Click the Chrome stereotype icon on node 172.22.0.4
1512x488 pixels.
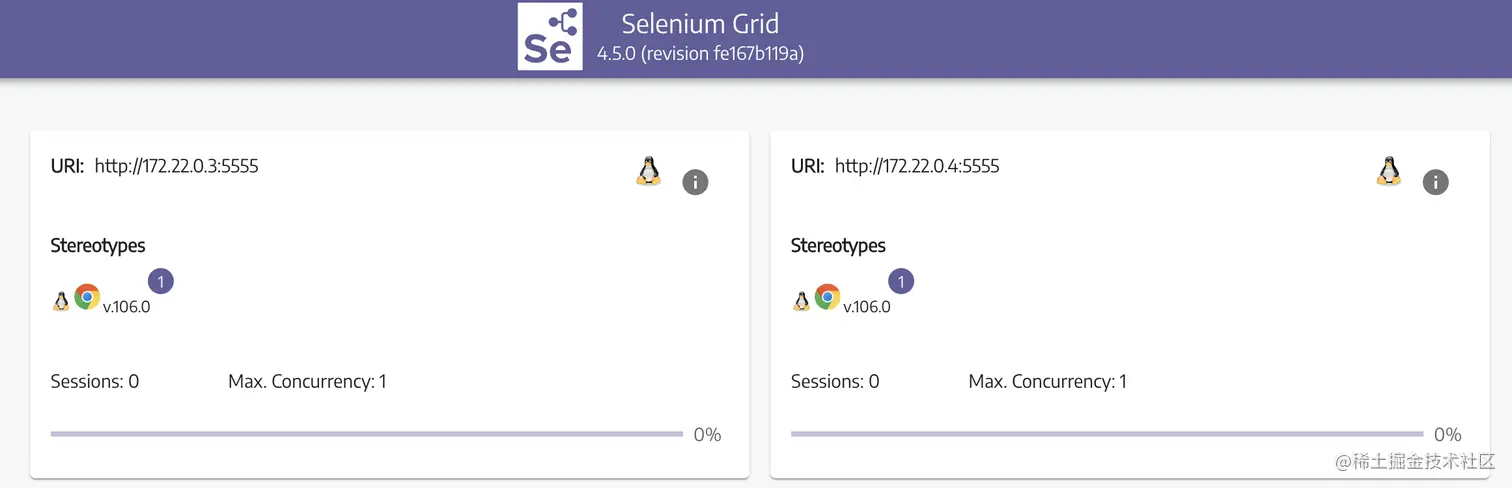point(827,297)
